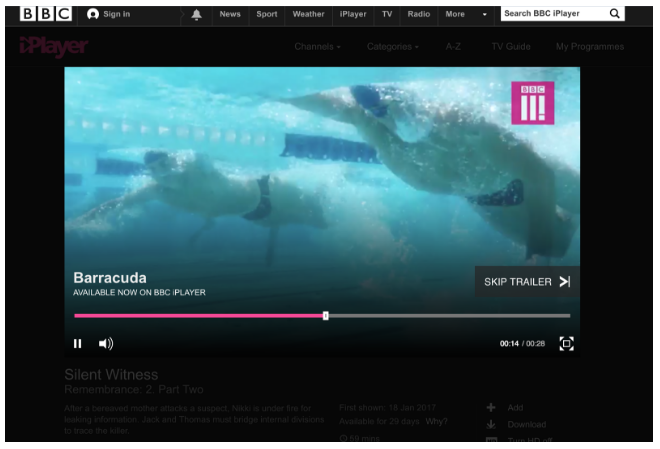This screenshot has width=660, height=449.
Task: Open iPlayer in the top navigation
Action: [353, 14]
